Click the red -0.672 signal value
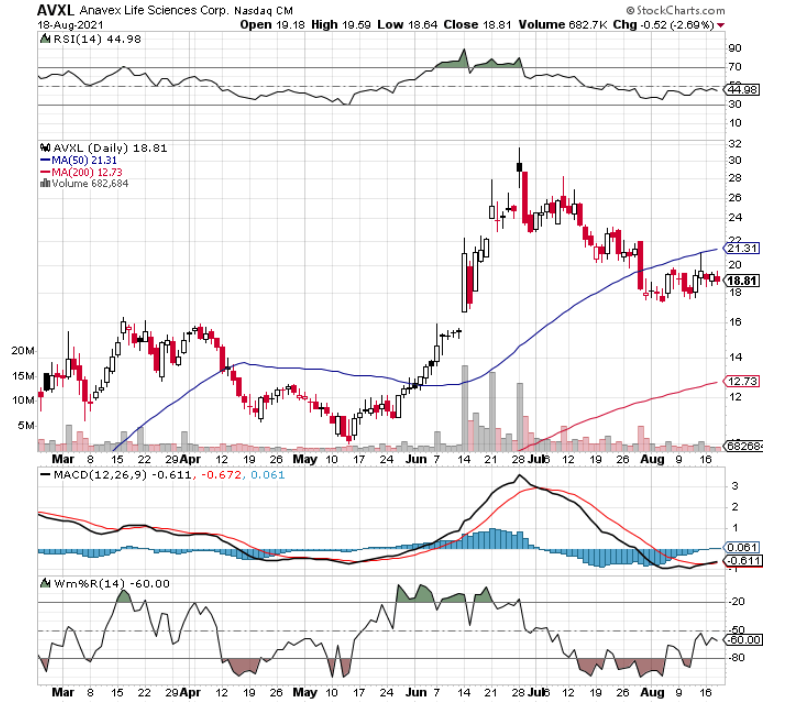This screenshot has height=708, width=793. (x=222, y=475)
